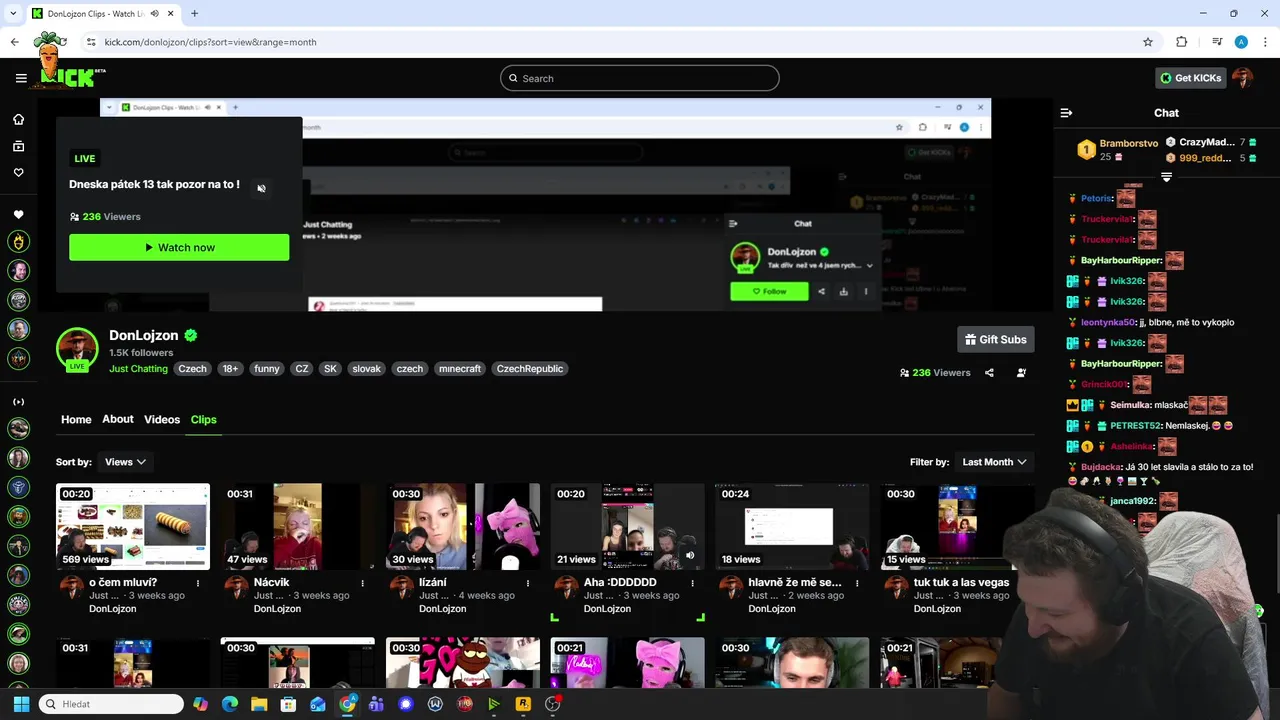This screenshot has width=1280, height=720.
Task: Switch to the Home tab
Action: [x=76, y=420]
